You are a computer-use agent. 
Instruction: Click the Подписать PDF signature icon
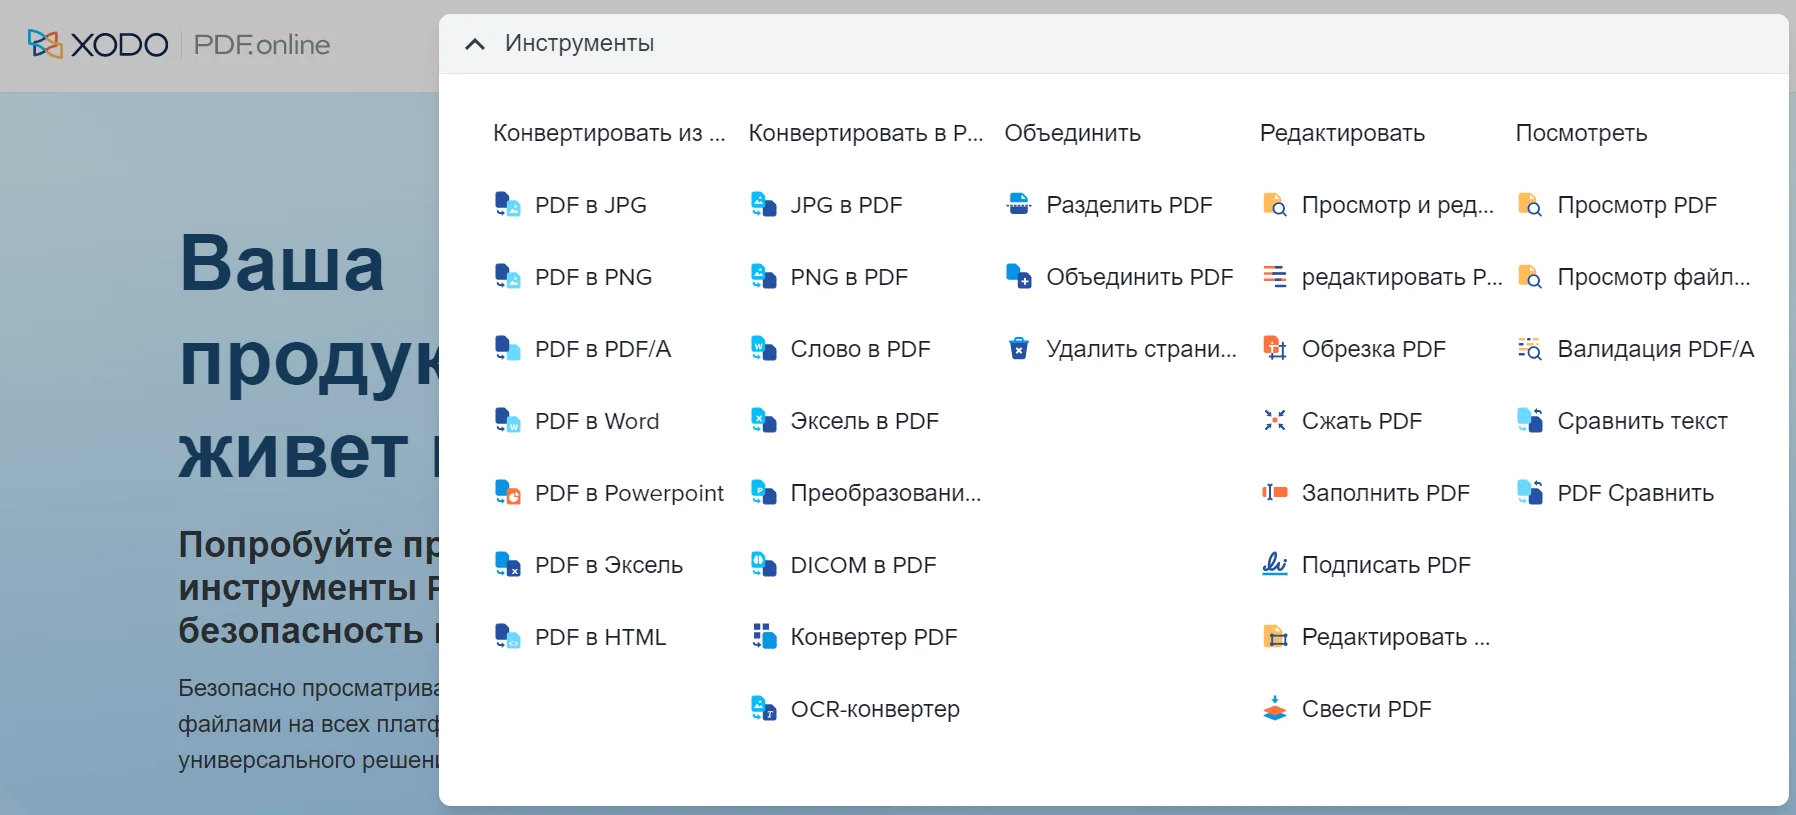pos(1275,565)
